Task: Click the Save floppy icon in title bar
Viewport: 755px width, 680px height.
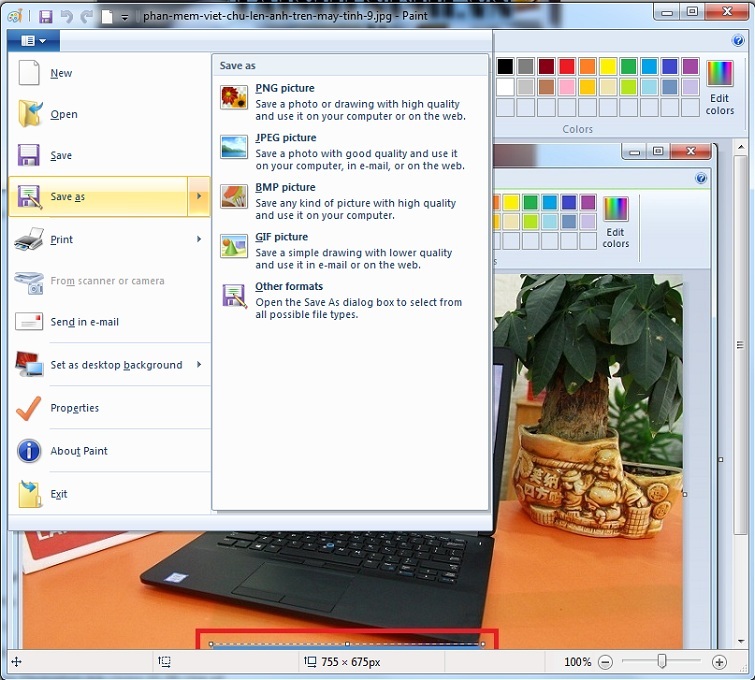Action: [45, 17]
